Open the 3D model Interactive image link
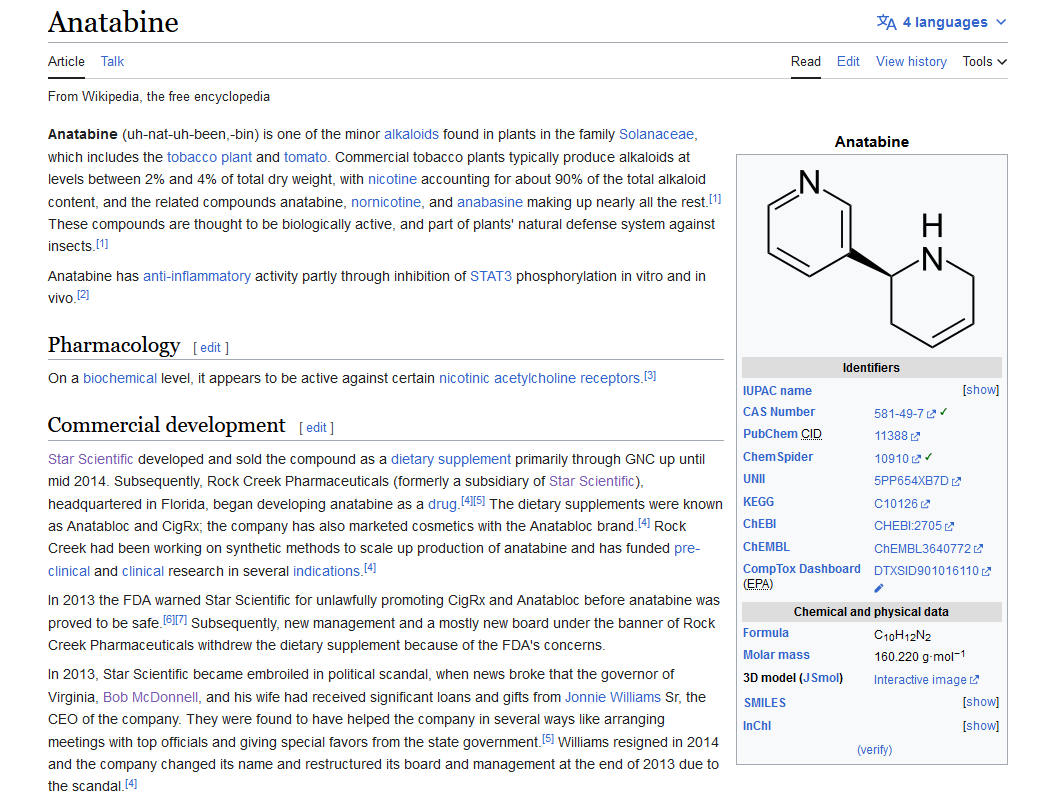The image size is (1044, 802). click(926, 680)
